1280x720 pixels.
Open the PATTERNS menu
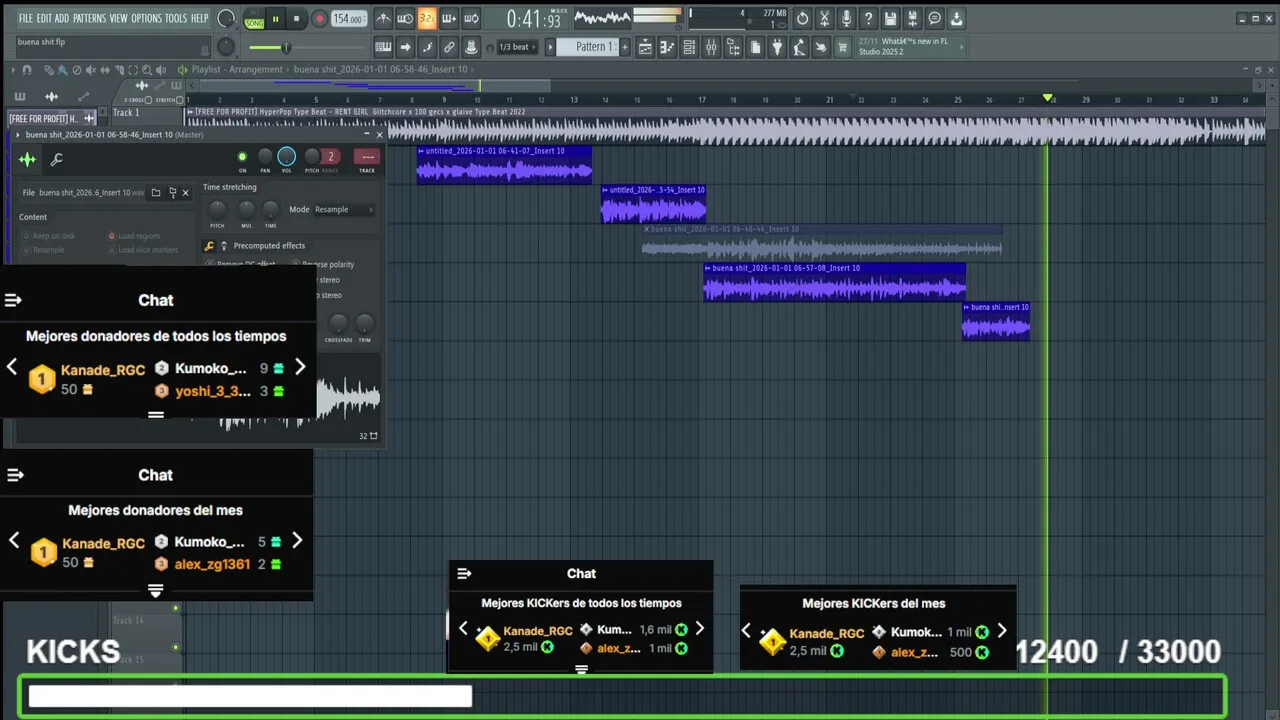89,18
